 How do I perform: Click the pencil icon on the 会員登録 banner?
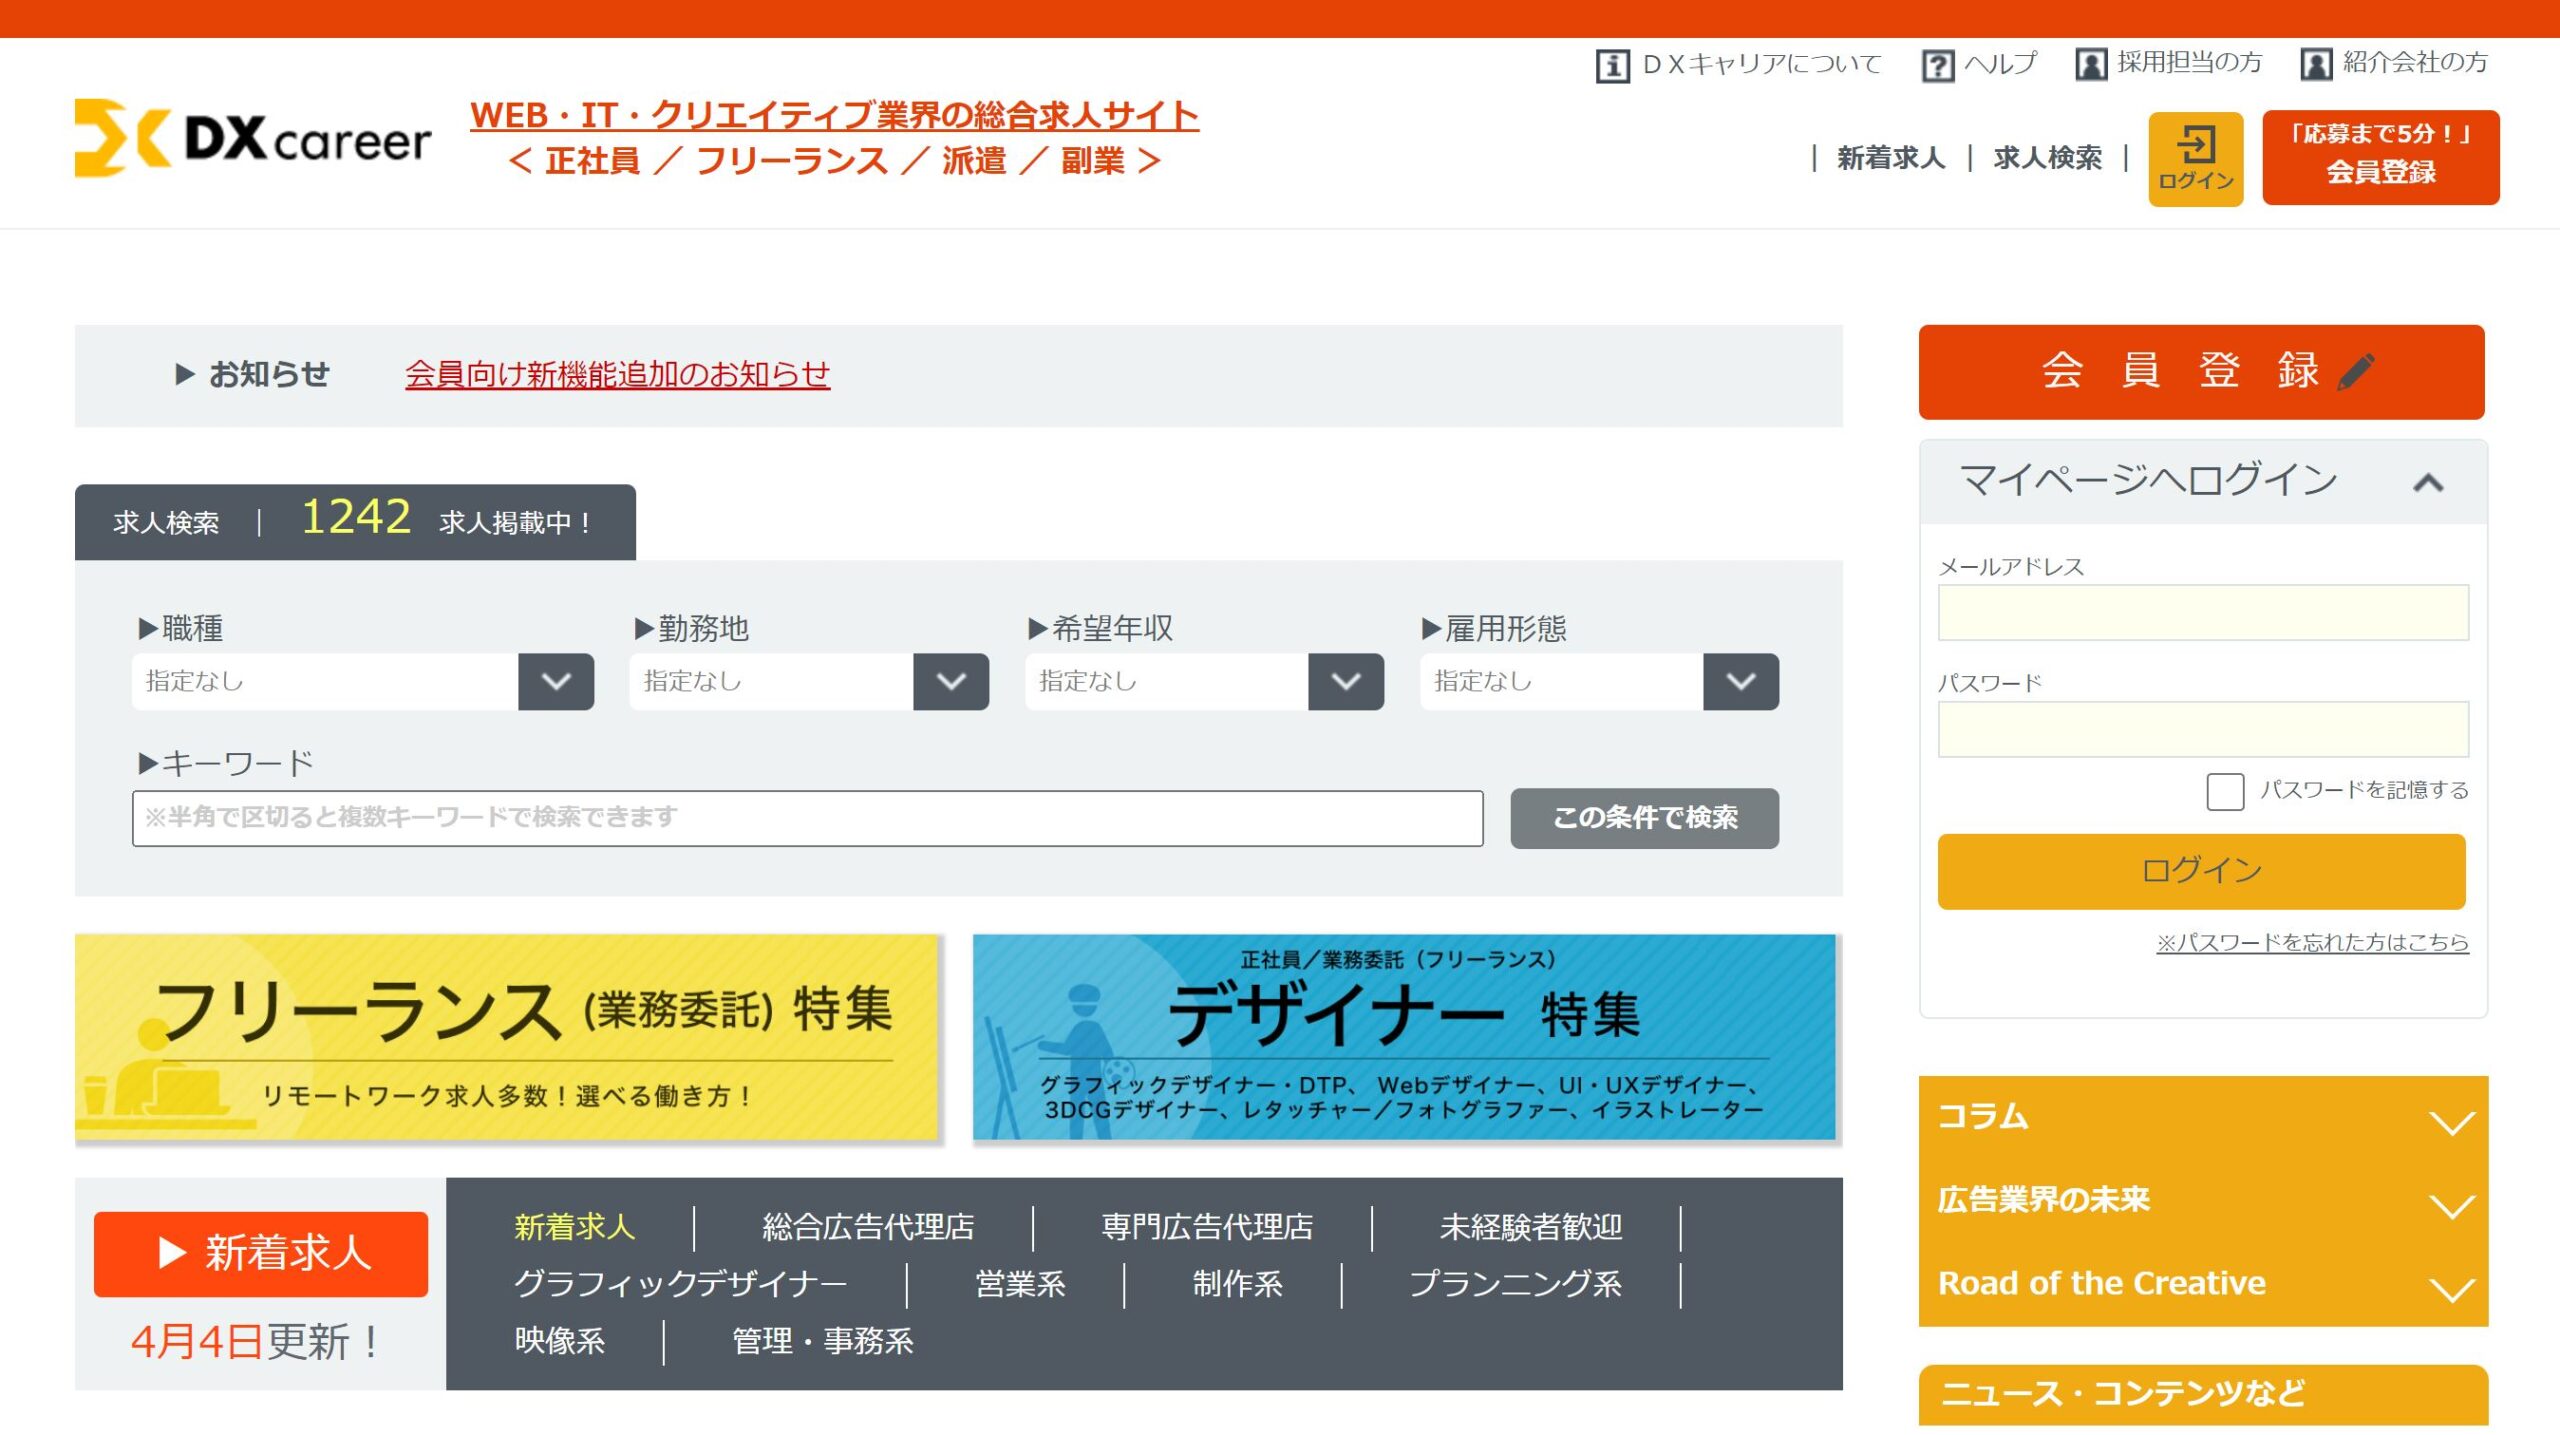(x=2356, y=372)
